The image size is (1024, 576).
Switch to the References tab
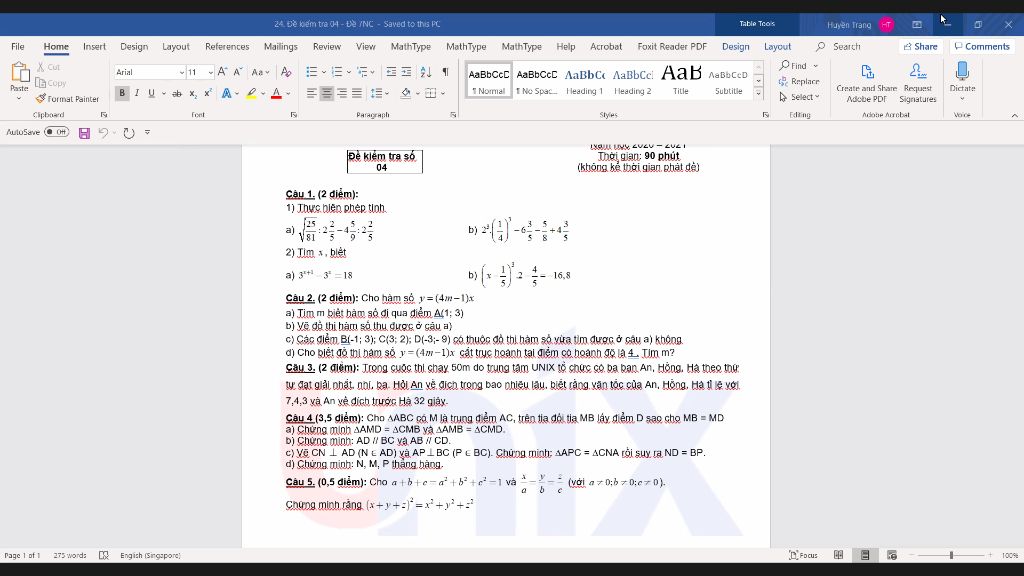pyautogui.click(x=227, y=46)
